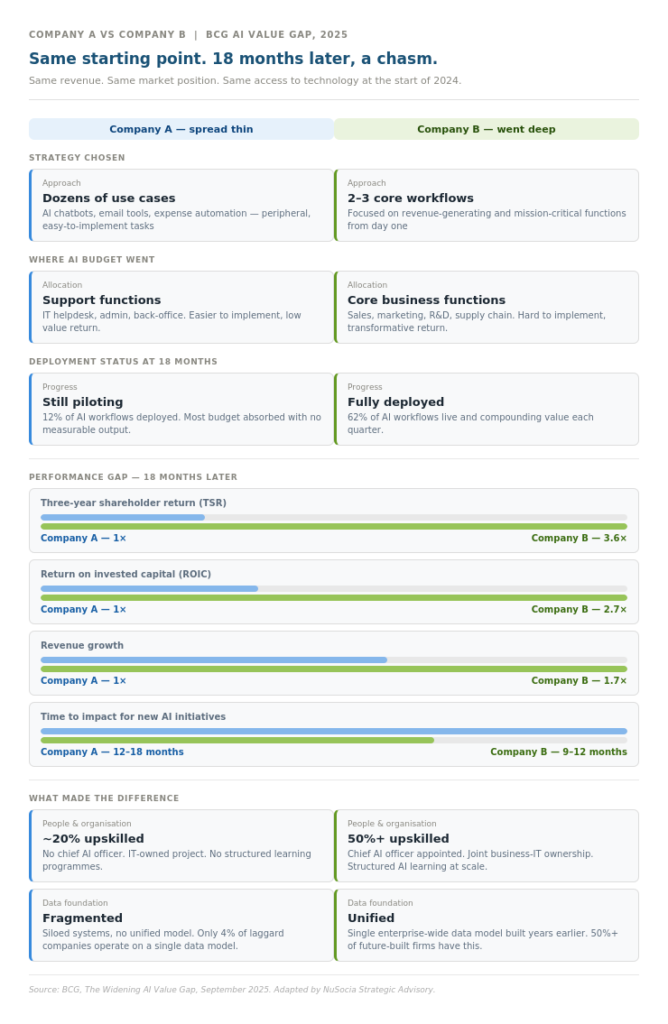Screen dimensions: 668x1024
Task: Select the Company B — went deep header
Action: click(486, 129)
